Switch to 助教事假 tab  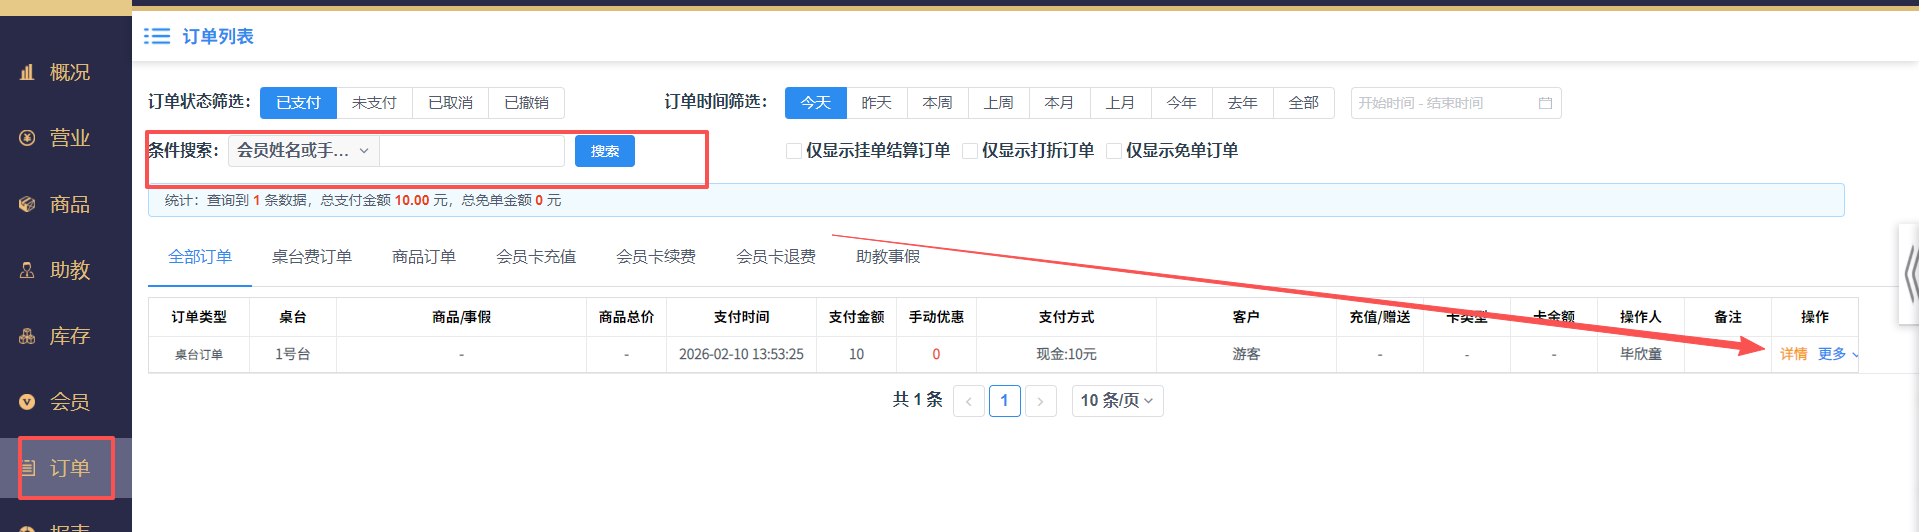click(888, 257)
